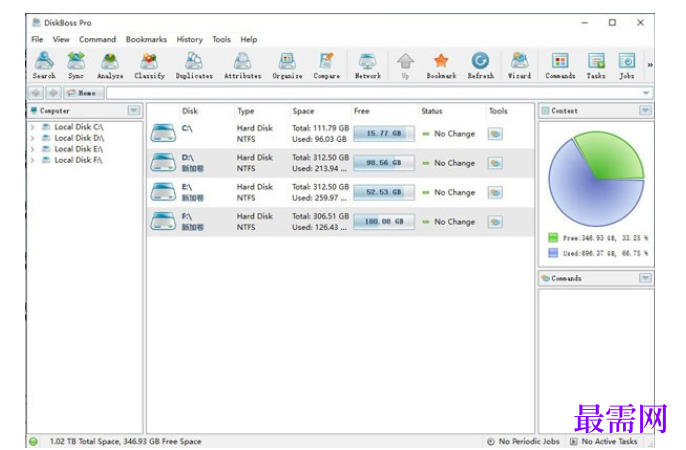
Task: Open tools button for E:\ row
Action: (495, 192)
